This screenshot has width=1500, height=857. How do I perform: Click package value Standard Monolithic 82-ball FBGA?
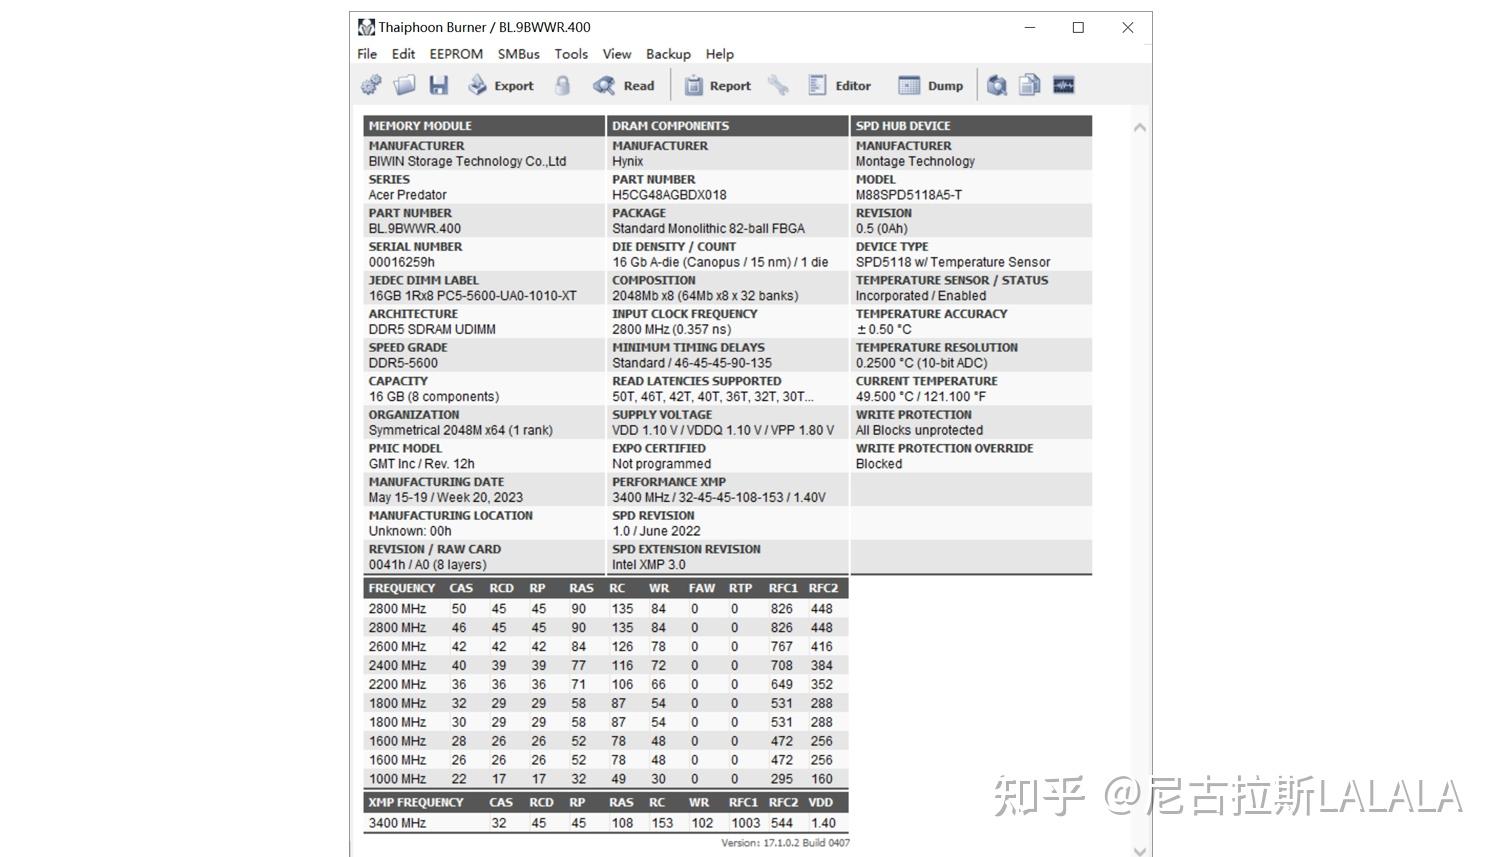[708, 228]
